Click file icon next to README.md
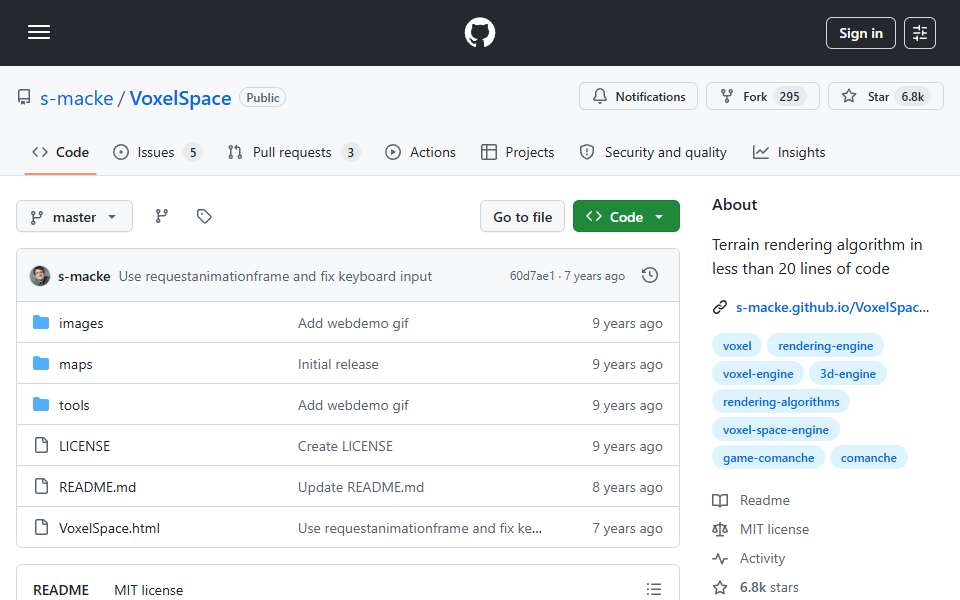The image size is (960, 600). tap(41, 487)
